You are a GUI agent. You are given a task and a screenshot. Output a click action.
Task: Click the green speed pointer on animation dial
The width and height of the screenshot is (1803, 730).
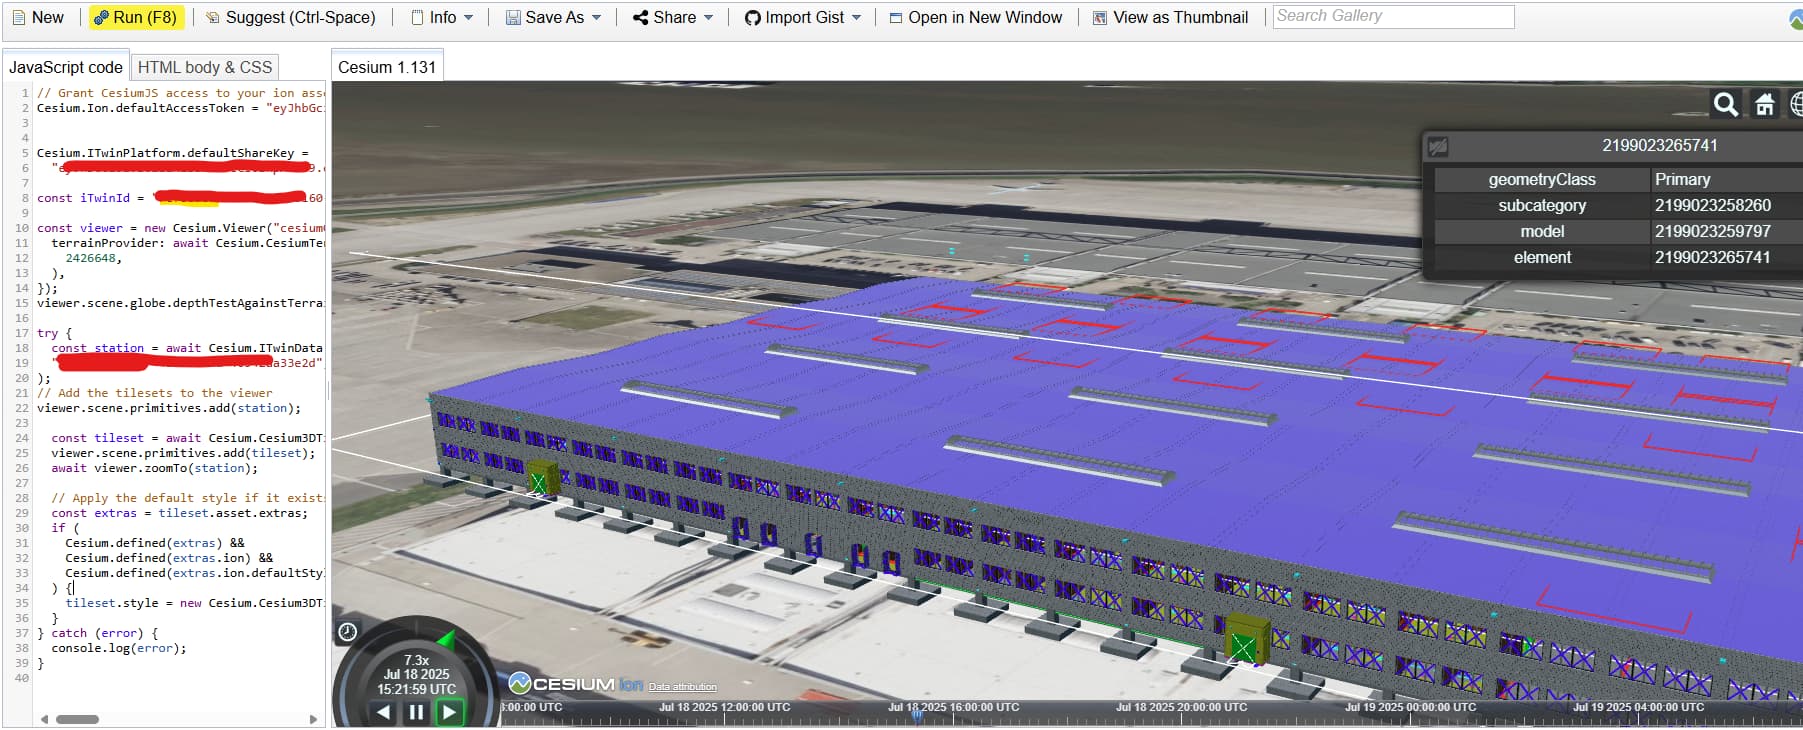point(447,638)
